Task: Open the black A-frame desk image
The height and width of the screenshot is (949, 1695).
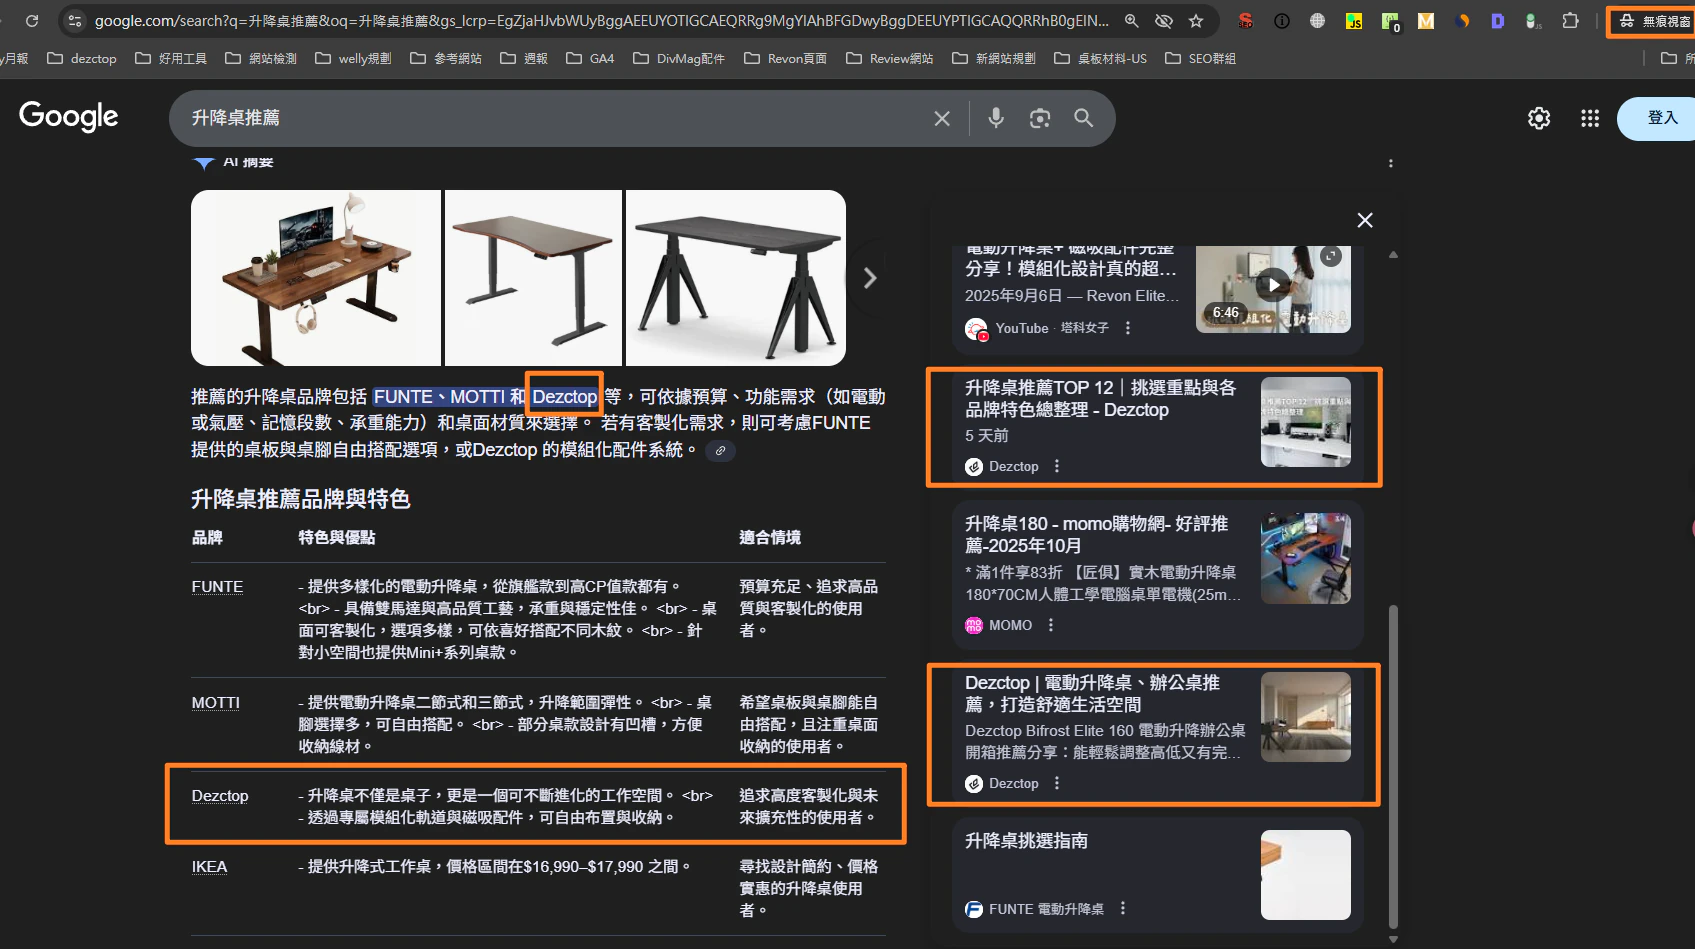Action: click(736, 278)
